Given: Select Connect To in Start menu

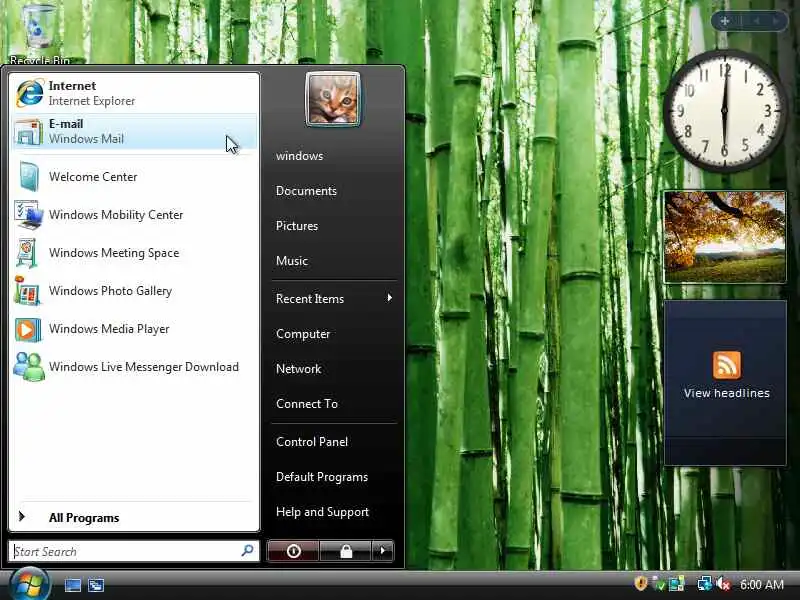Looking at the screenshot, I should pos(307,404).
